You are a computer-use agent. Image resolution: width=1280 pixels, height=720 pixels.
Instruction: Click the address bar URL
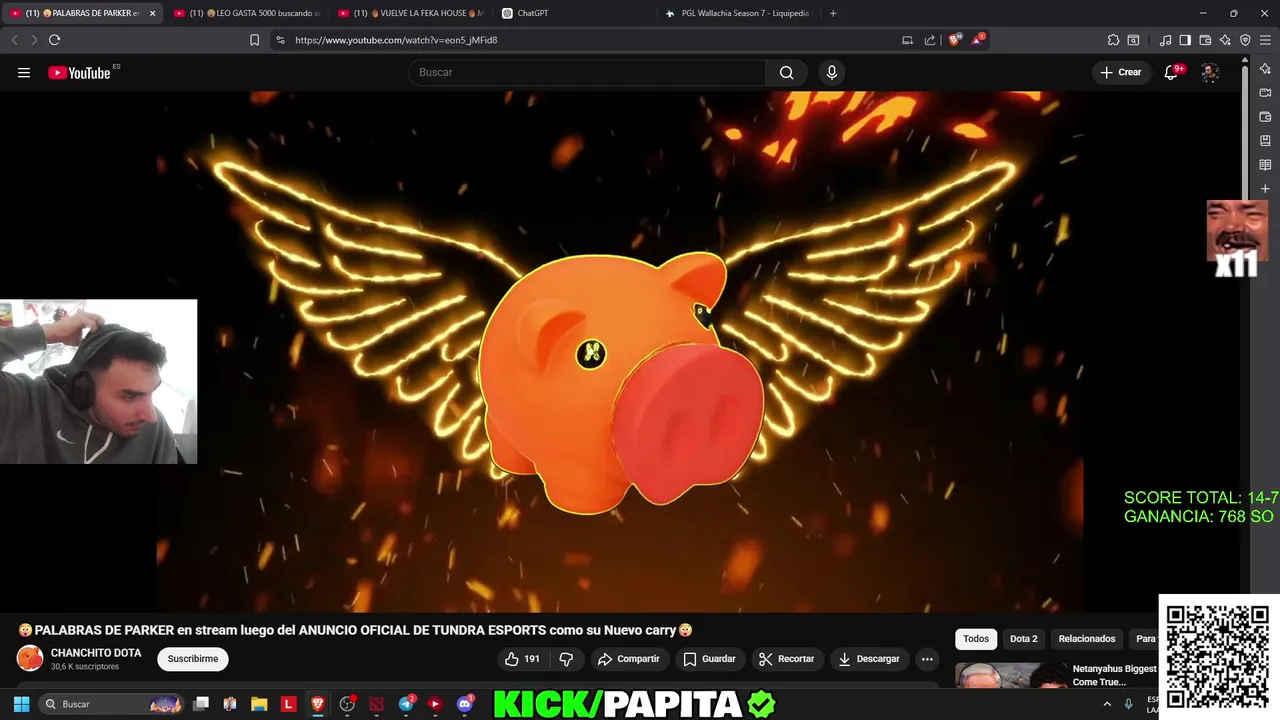click(396, 40)
